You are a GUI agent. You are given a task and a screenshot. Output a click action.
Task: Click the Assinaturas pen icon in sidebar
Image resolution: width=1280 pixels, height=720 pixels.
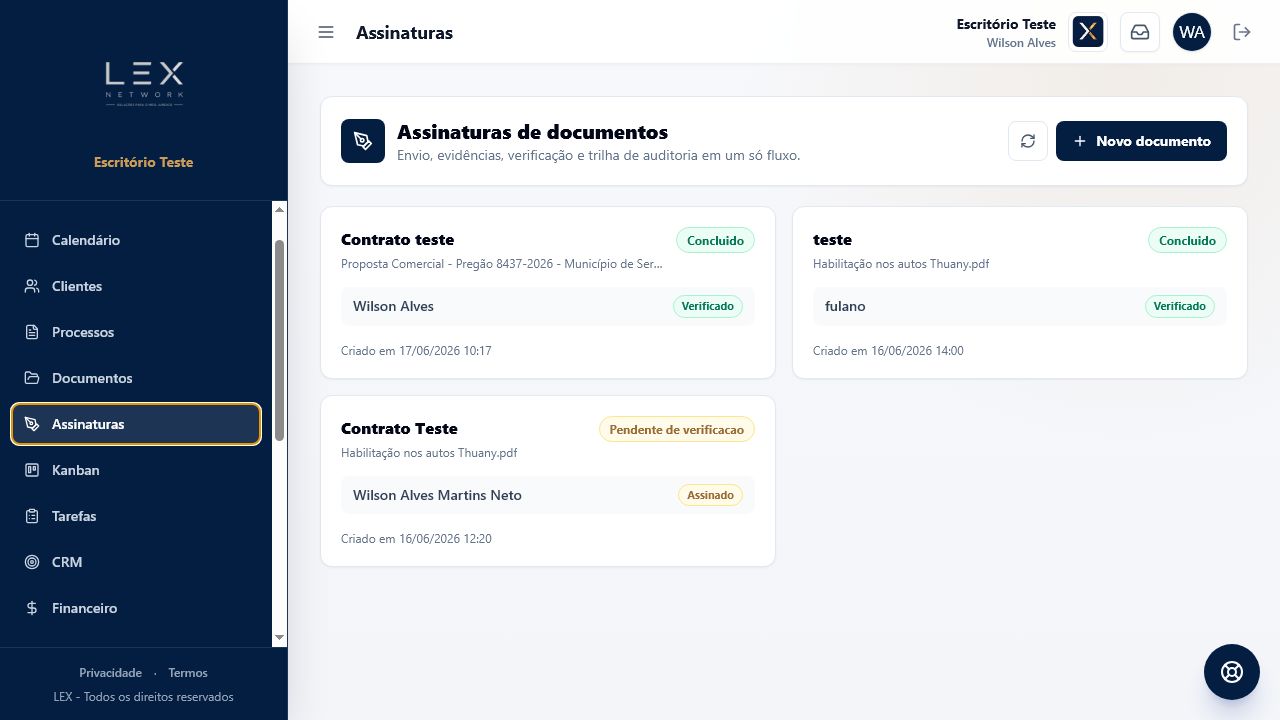click(32, 424)
